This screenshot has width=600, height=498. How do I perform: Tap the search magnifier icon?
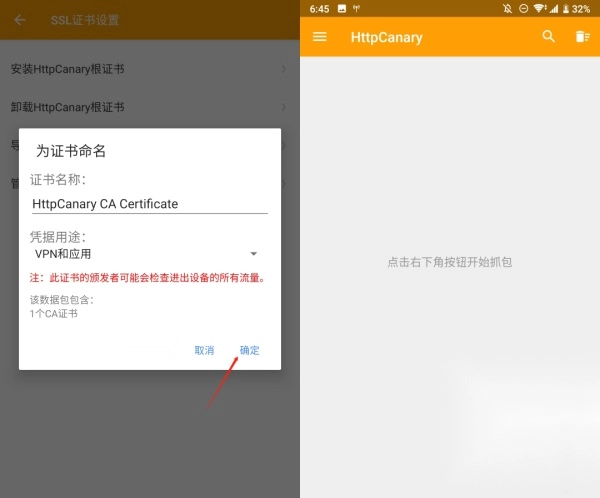(548, 37)
